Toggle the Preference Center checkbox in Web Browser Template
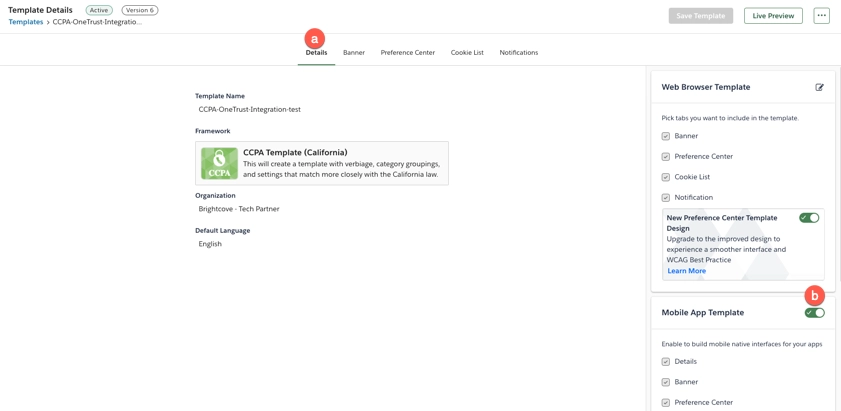 666,157
